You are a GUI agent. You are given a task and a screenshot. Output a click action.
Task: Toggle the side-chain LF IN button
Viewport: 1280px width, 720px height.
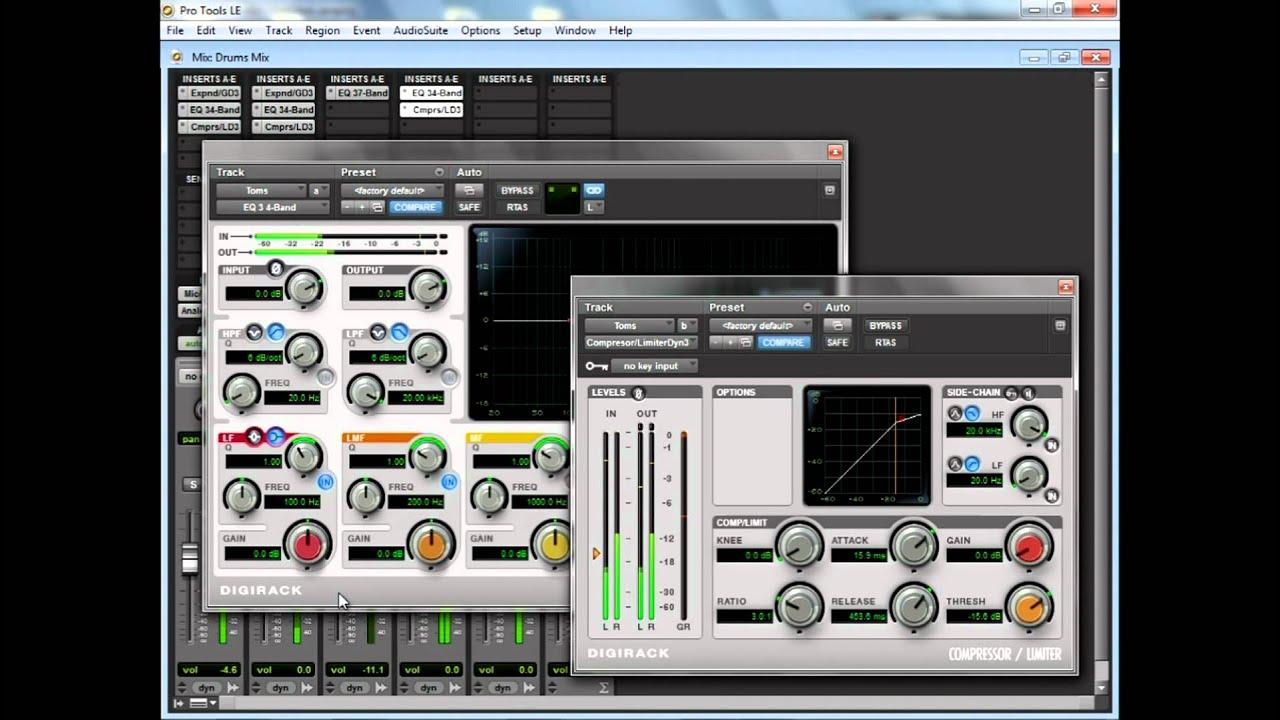pos(1052,495)
